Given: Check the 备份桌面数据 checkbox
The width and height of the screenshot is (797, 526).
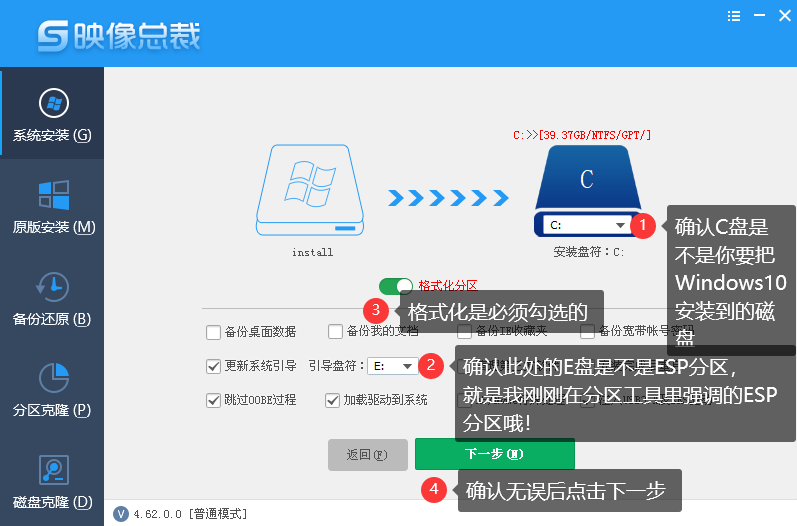Looking at the screenshot, I should pos(213,332).
